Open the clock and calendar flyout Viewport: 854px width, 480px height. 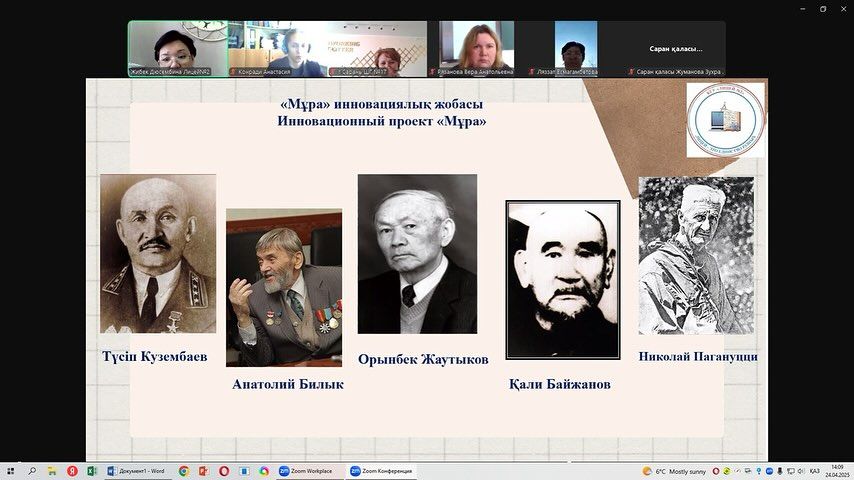coord(835,471)
